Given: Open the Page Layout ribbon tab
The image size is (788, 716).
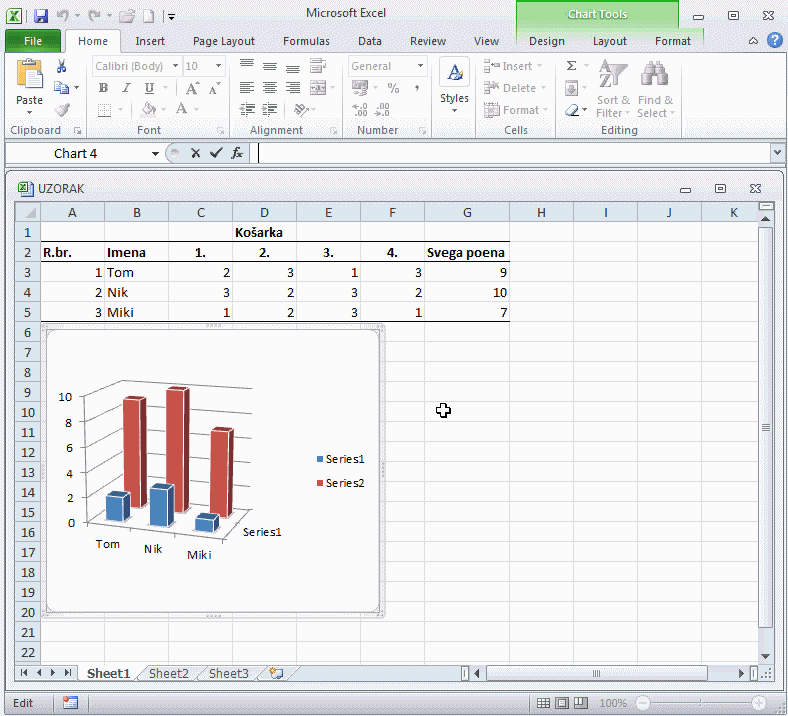Looking at the screenshot, I should pos(223,41).
